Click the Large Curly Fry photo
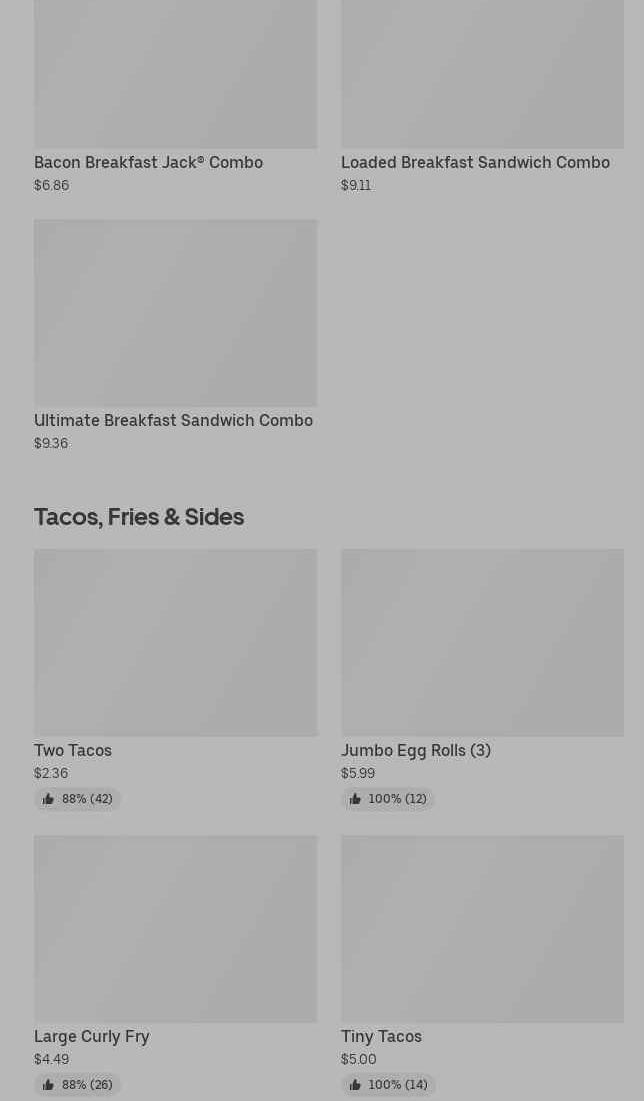 [x=175, y=928]
